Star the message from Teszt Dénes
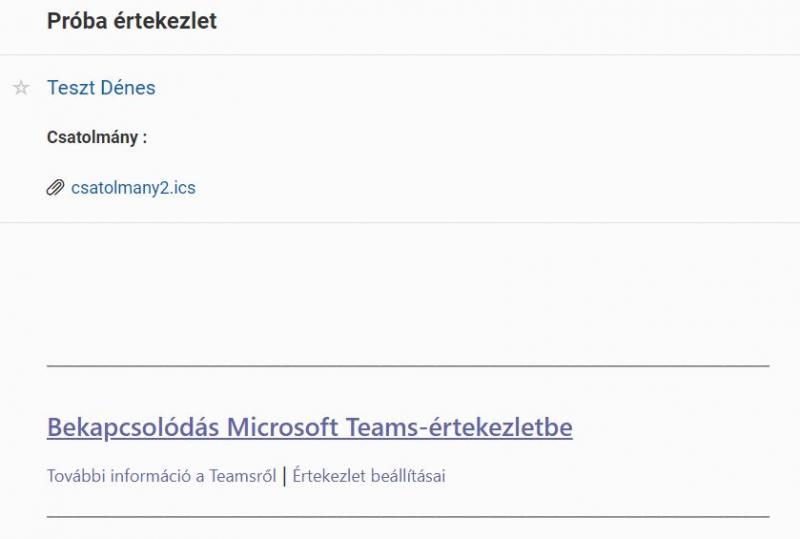The image size is (800, 539). tap(21, 88)
